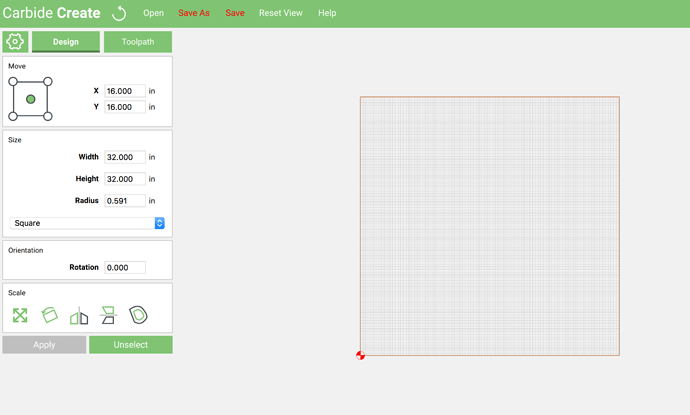Screen dimensions: 690x415
Task: Select the top-left anchor point
Action: pyautogui.click(x=13, y=81)
